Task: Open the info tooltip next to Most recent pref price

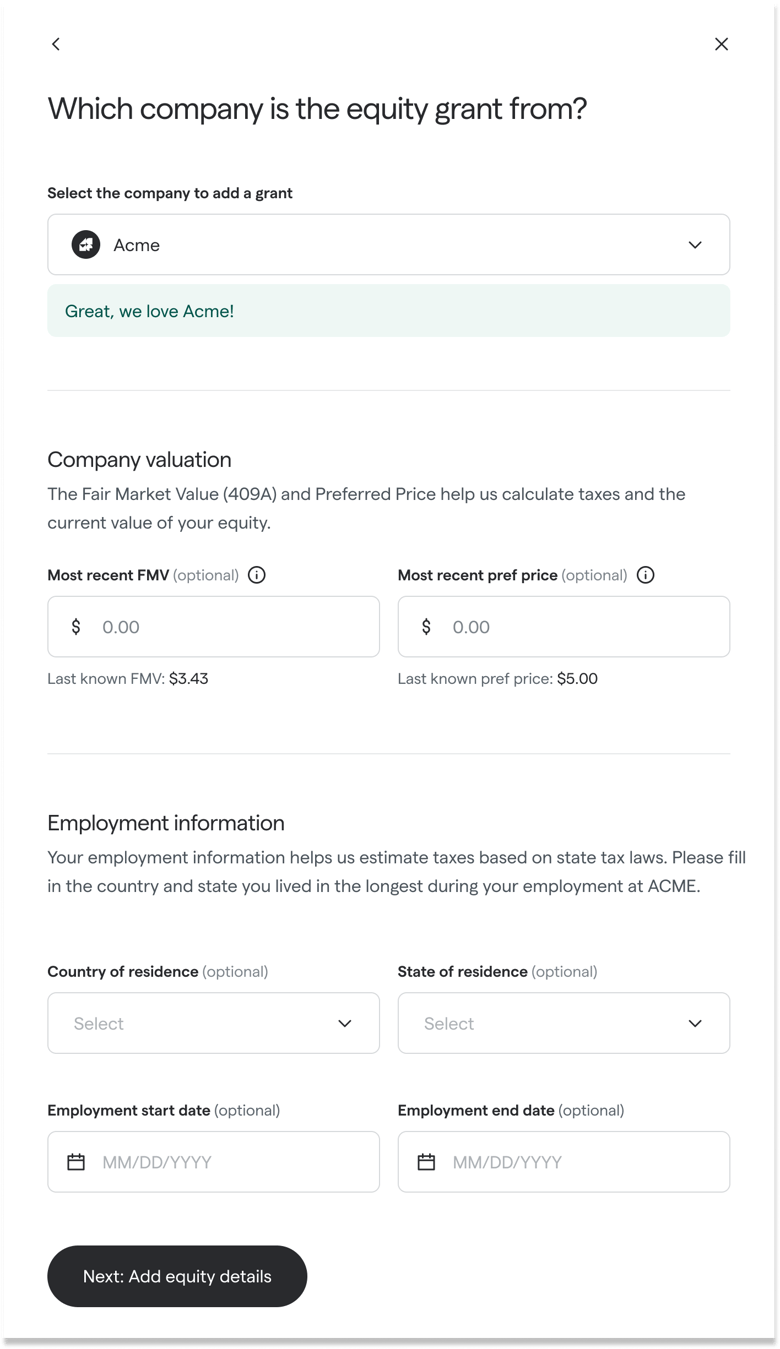Action: pos(645,575)
